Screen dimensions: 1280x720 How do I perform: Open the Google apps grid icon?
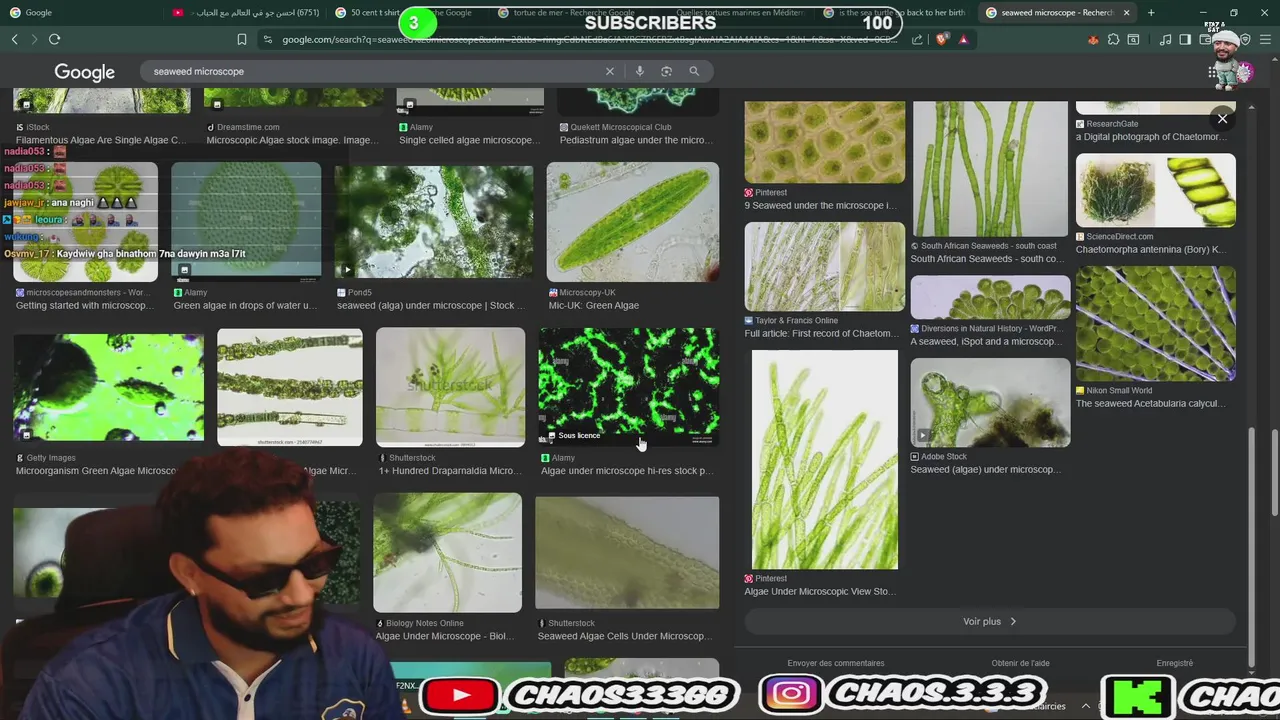[x=1213, y=72]
